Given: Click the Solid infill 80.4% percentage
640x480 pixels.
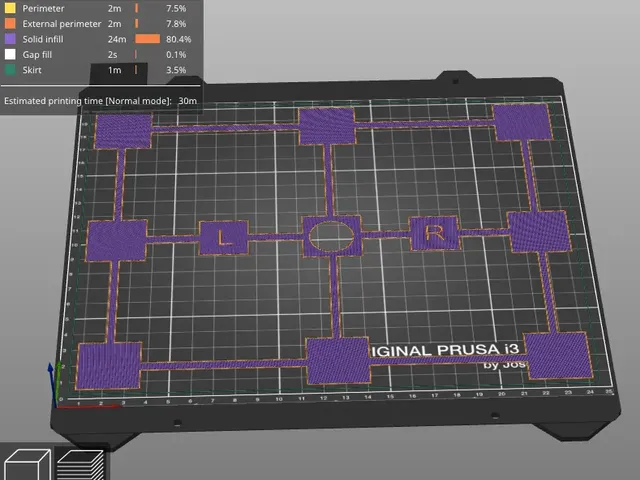Looking at the screenshot, I should (178, 39).
